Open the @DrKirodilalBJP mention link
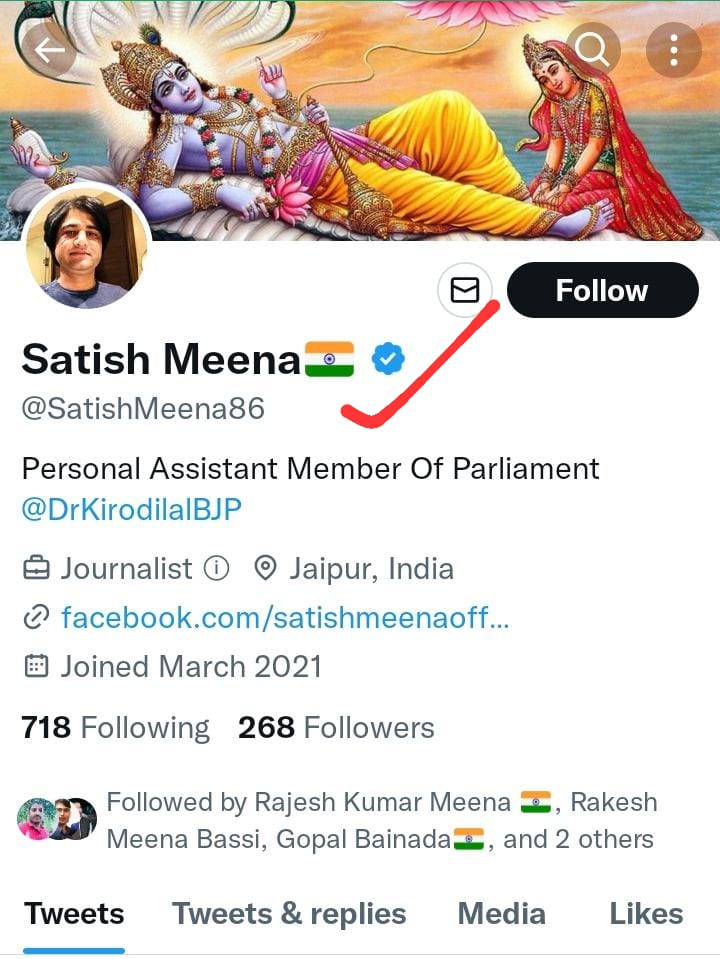The image size is (720, 959). (x=132, y=509)
